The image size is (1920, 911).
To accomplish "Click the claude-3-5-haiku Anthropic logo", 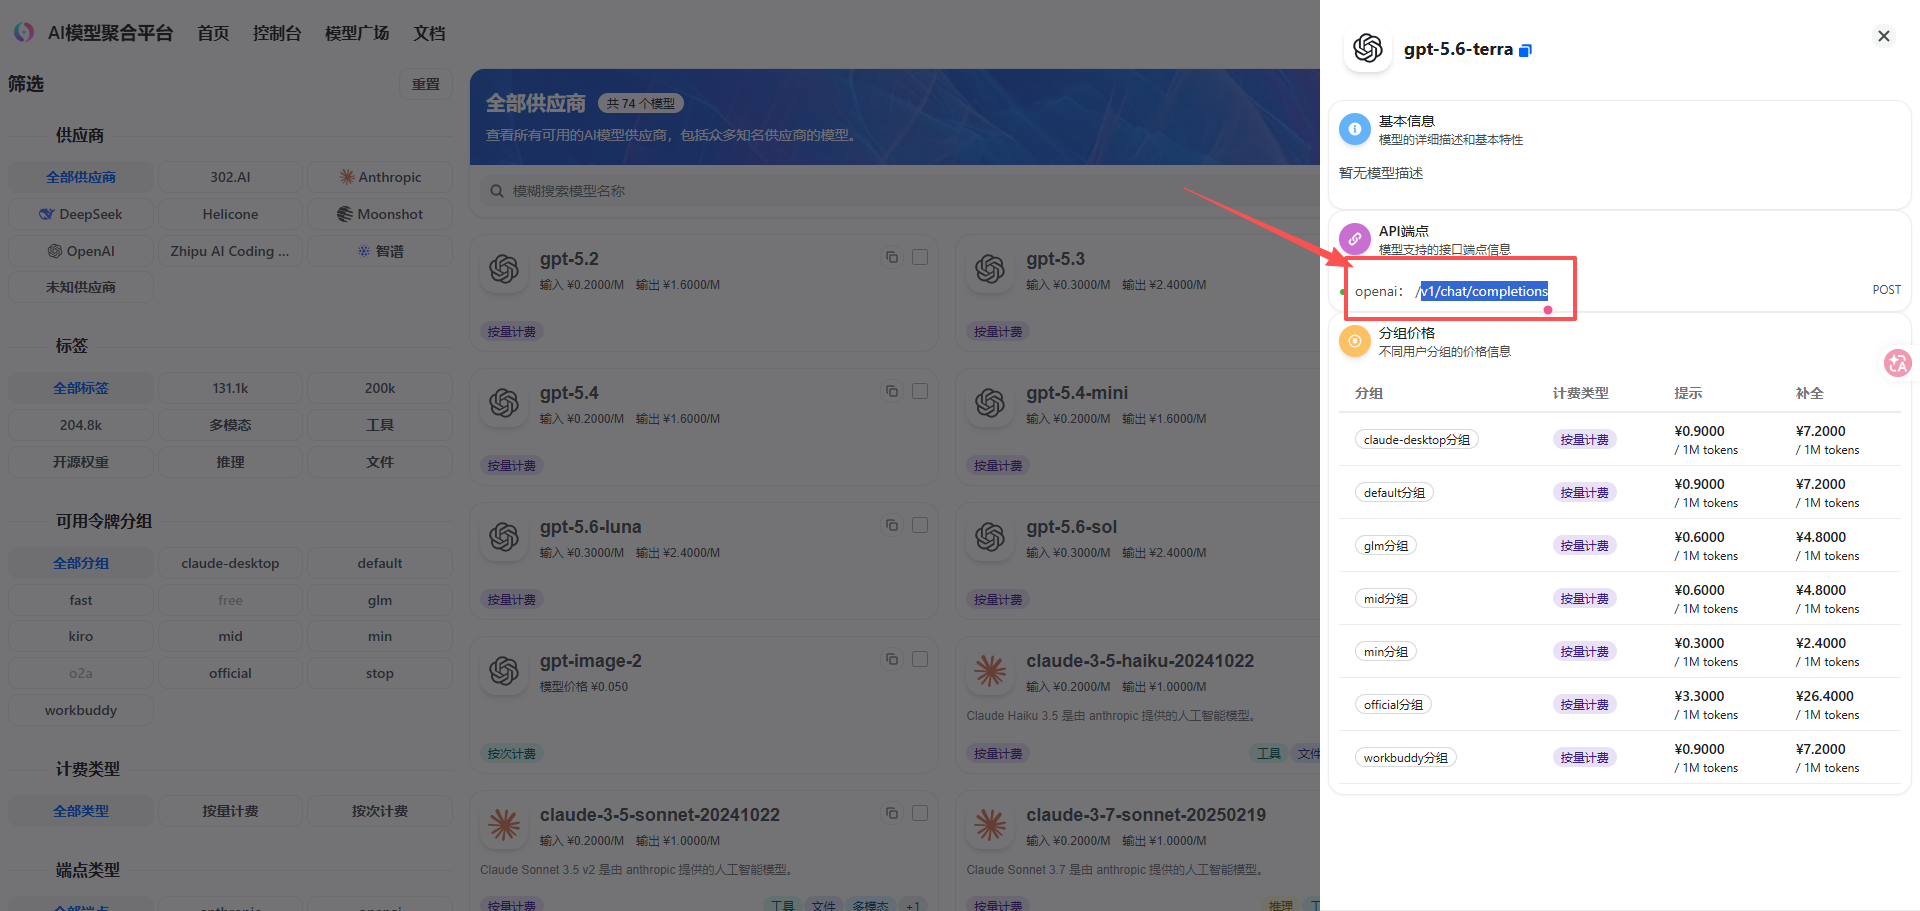I will click(990, 671).
